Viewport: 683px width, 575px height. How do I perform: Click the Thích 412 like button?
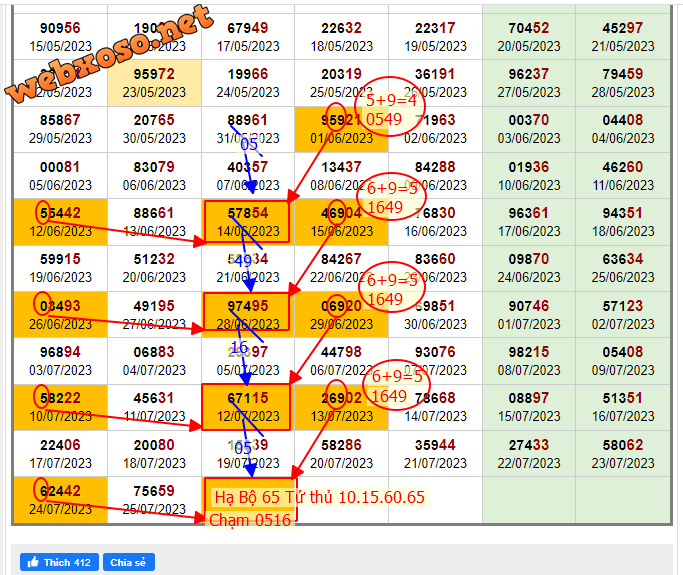pyautogui.click(x=59, y=562)
